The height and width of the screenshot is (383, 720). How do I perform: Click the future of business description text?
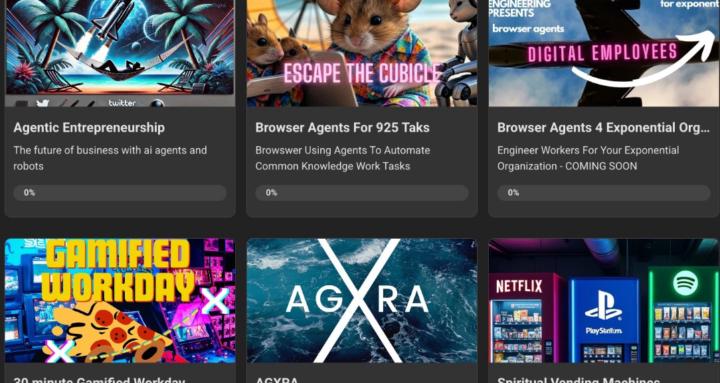pyautogui.click(x=110, y=158)
